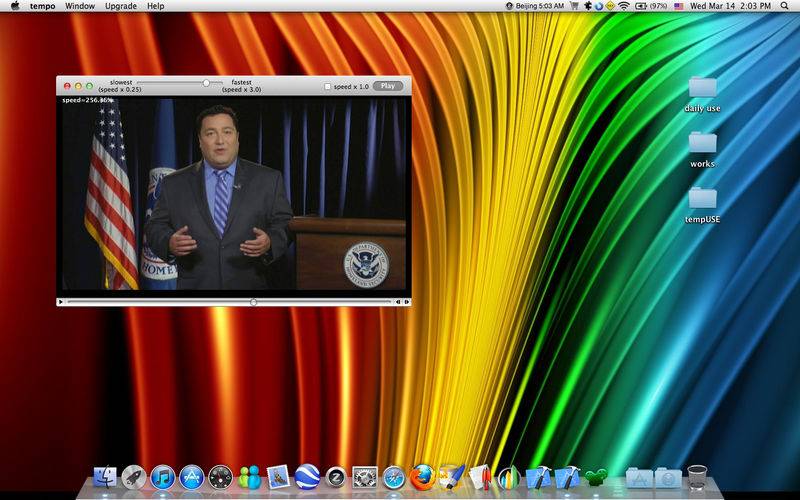The image size is (800, 500).
Task: Launch Firefox from the dock
Action: pyautogui.click(x=422, y=478)
